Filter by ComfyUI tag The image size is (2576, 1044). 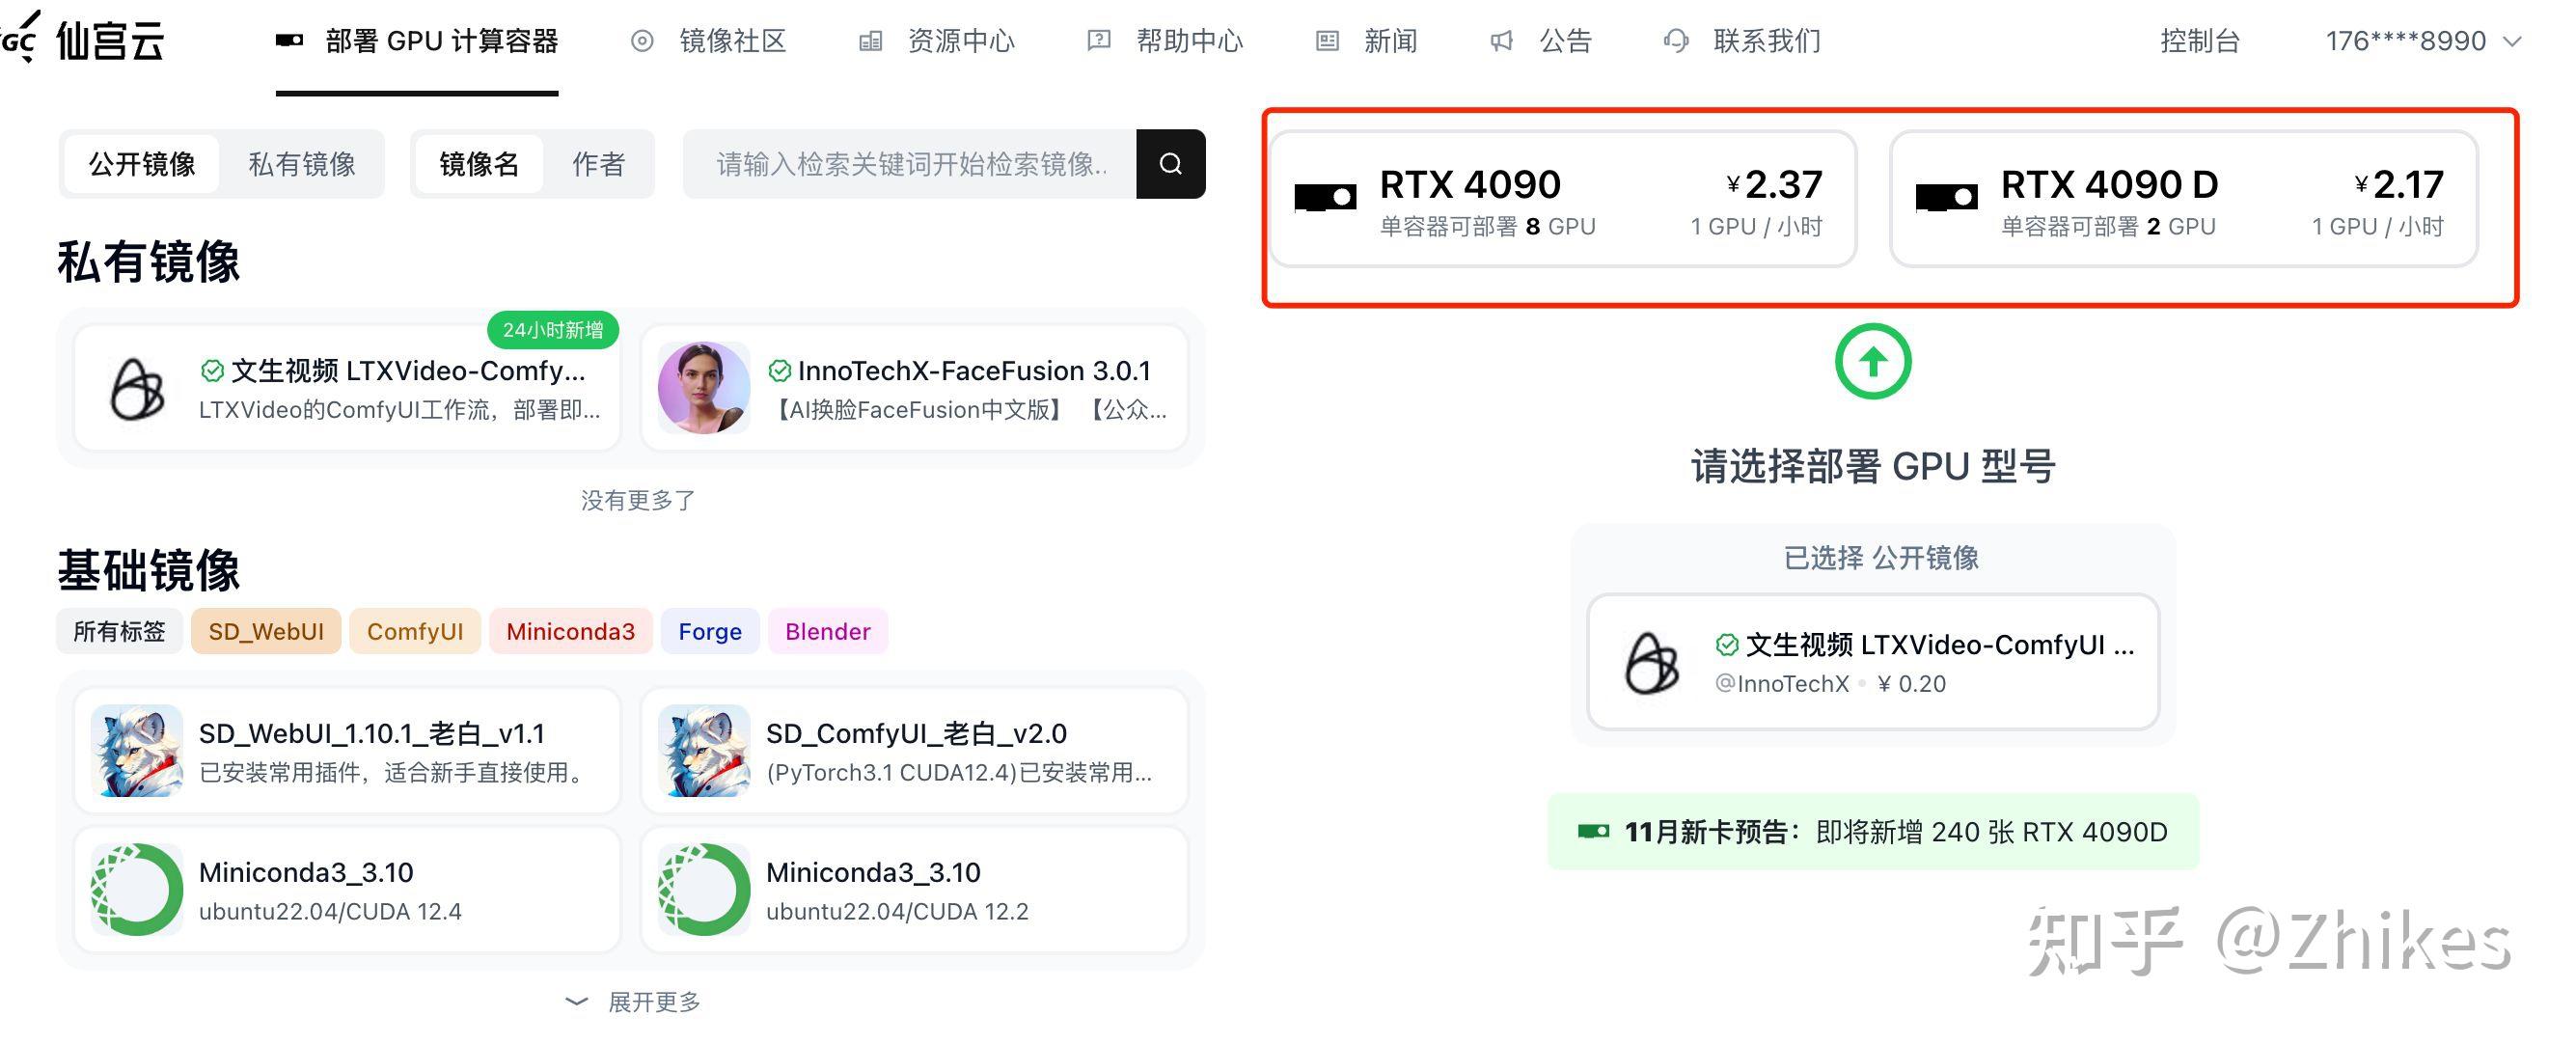pos(415,631)
